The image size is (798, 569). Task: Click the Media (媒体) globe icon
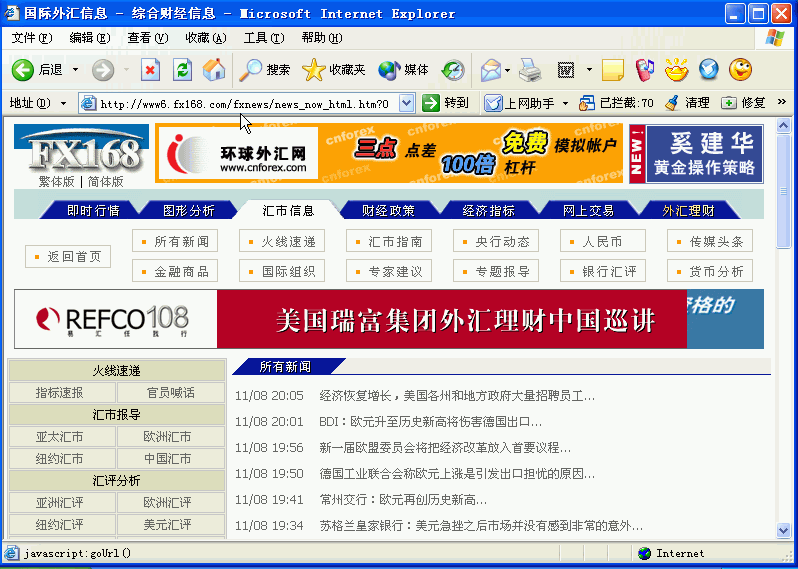[404, 70]
